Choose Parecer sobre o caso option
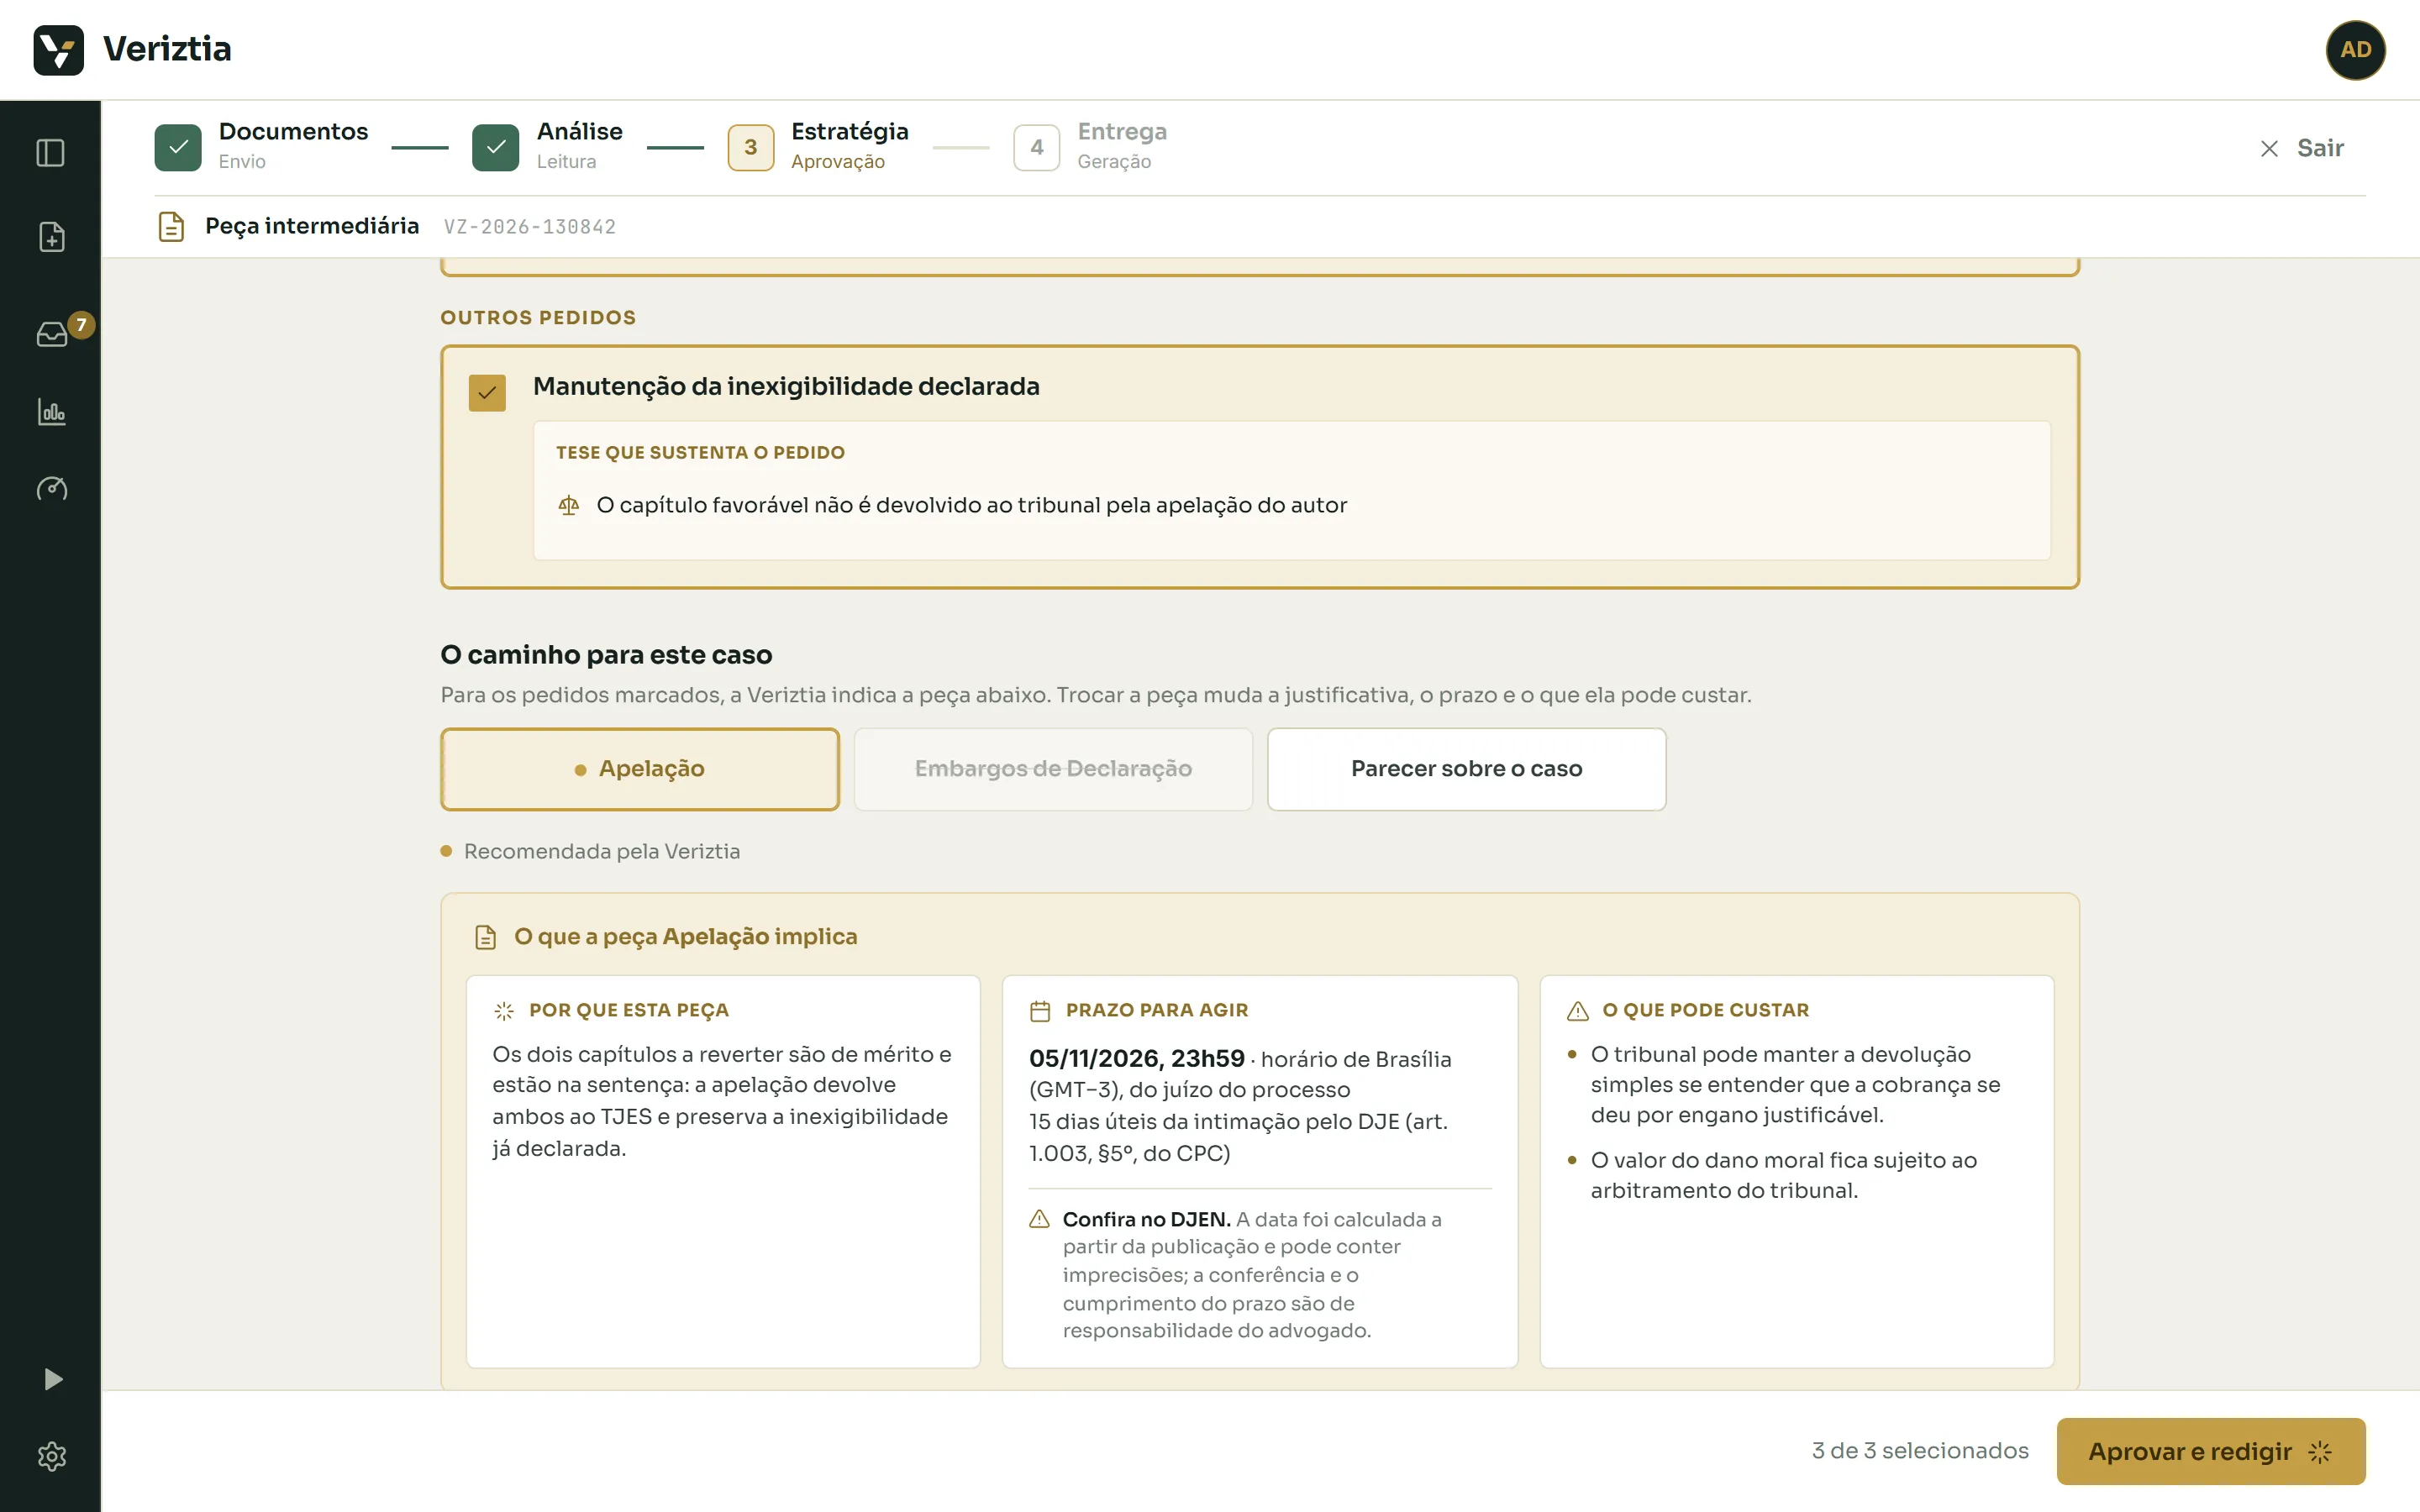This screenshot has height=1512, width=2420. 1466,769
